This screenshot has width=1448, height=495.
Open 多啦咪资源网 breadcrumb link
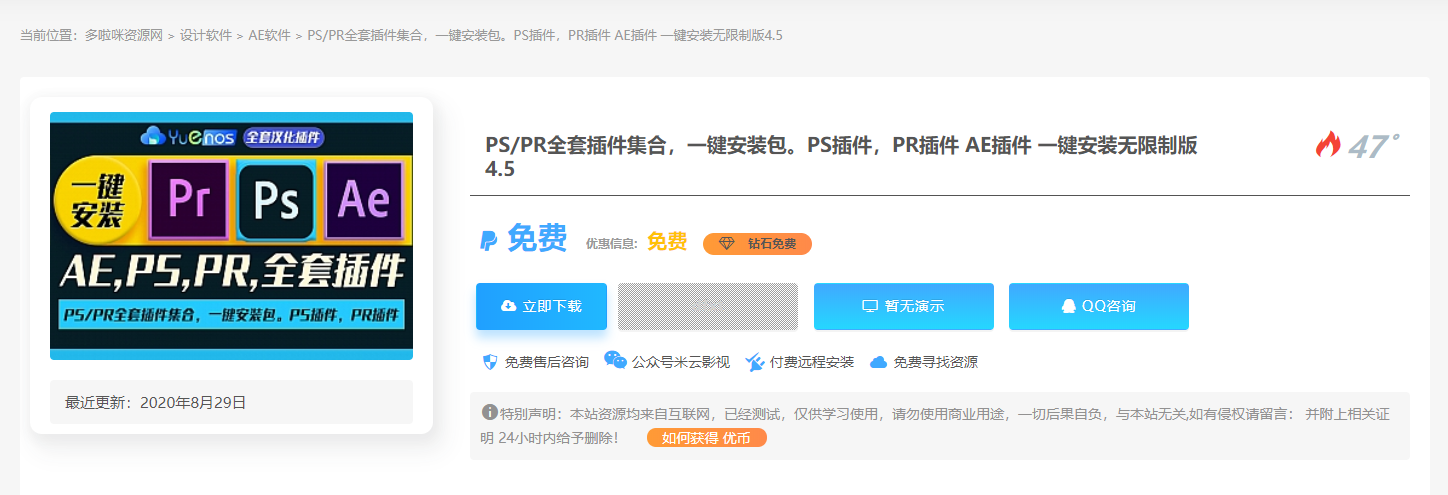point(123,35)
